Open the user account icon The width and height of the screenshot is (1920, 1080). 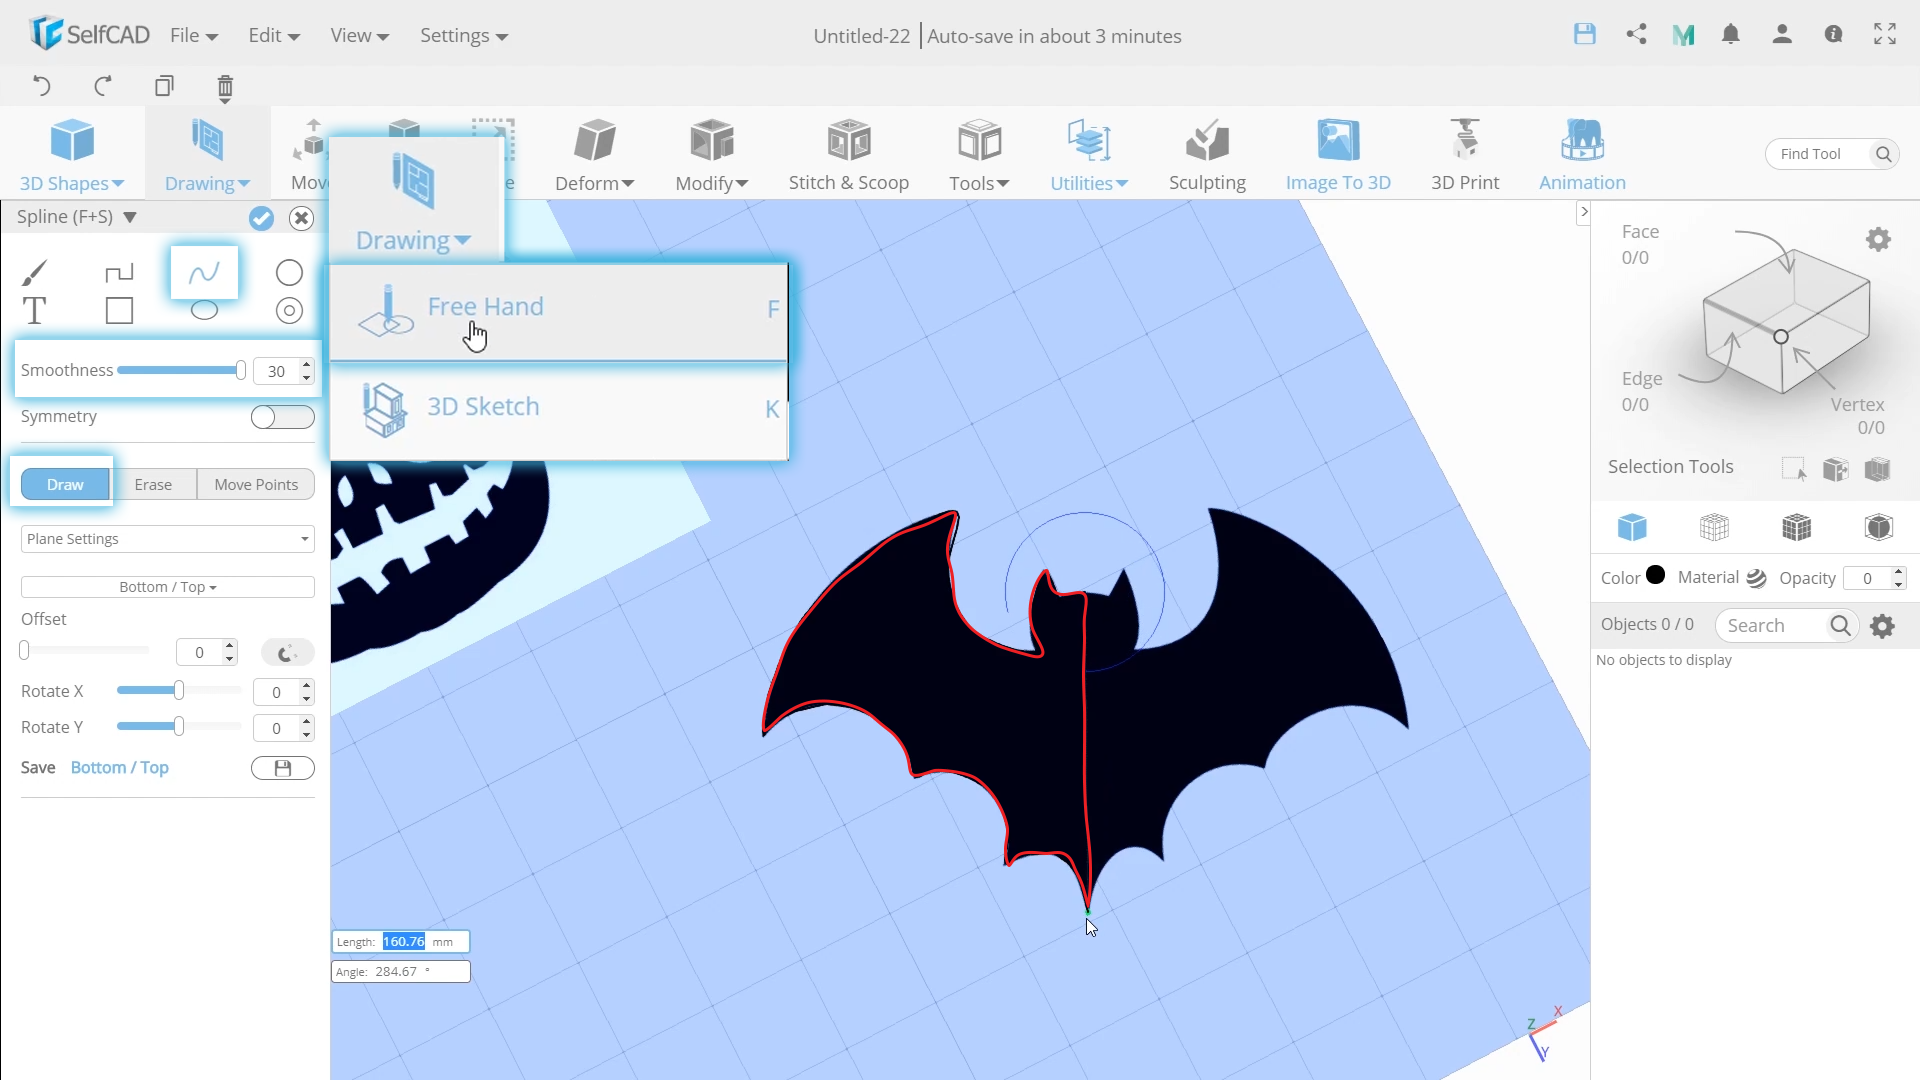[1782, 34]
